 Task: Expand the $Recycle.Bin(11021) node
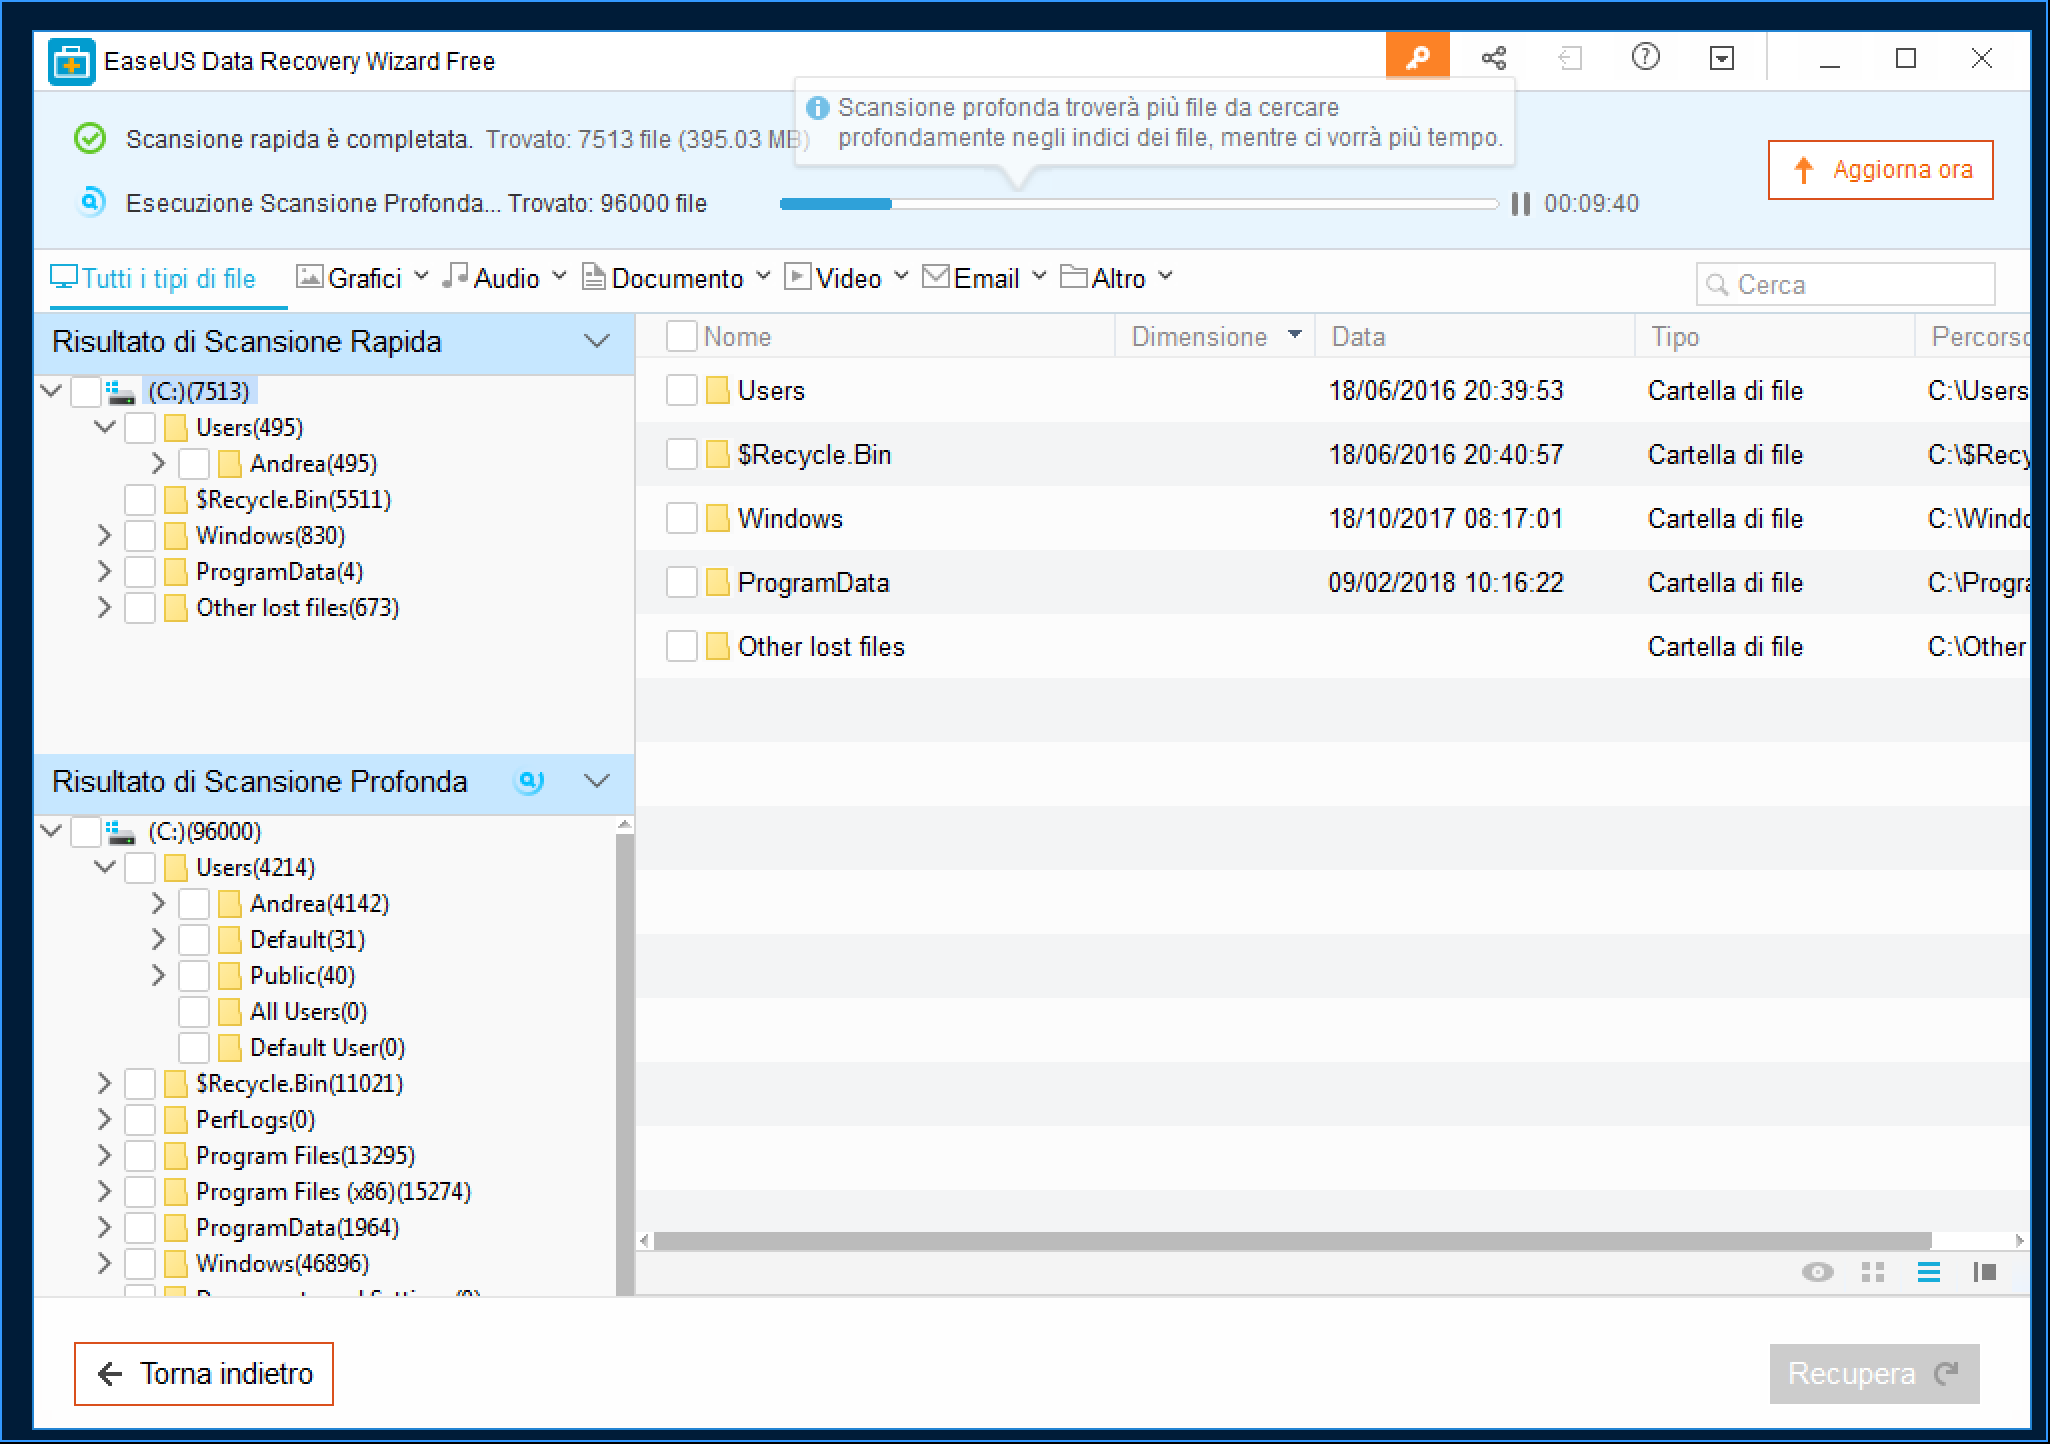(x=104, y=1083)
